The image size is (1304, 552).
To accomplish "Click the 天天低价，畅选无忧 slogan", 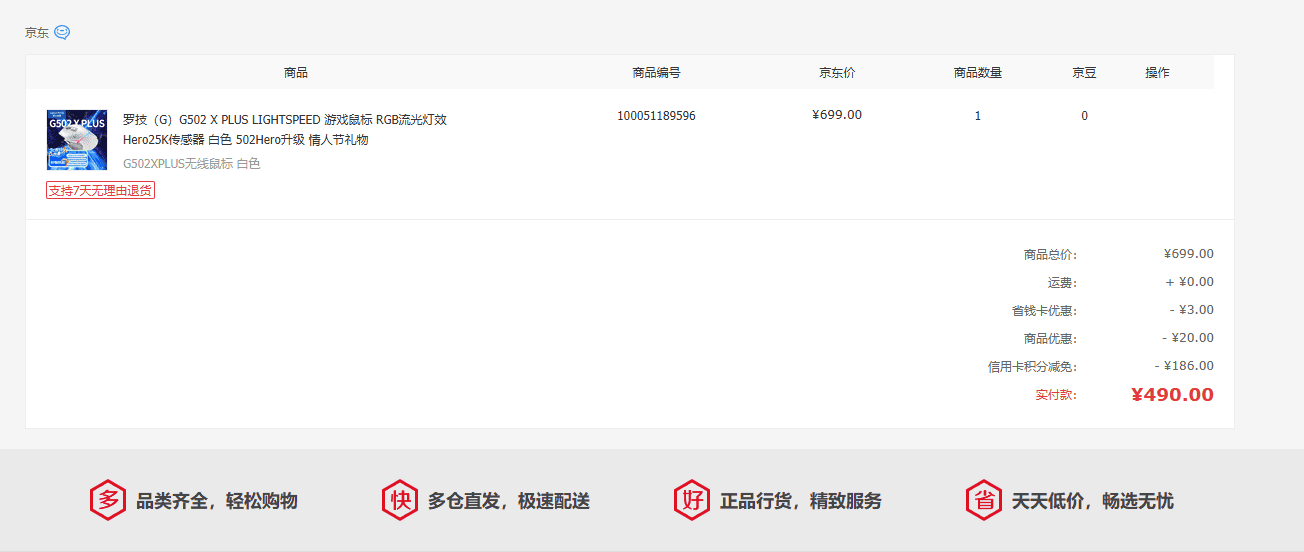I will pyautogui.click(x=1093, y=501).
